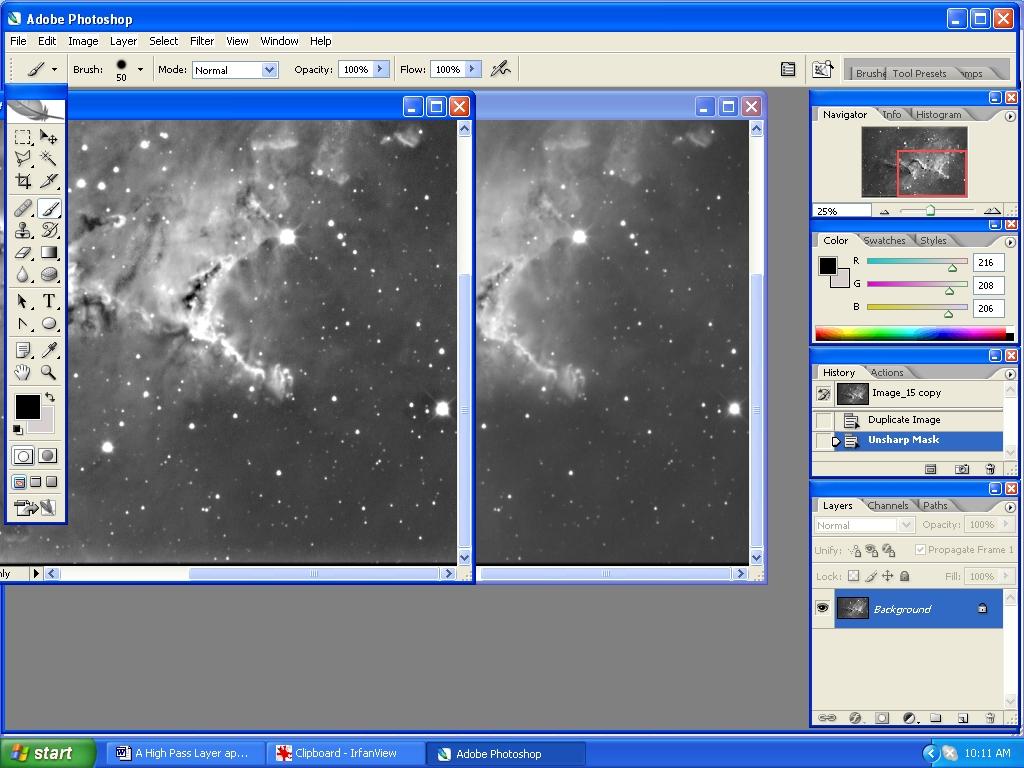Select the Healing Brush tool
The image size is (1024, 768).
pyautogui.click(x=23, y=208)
